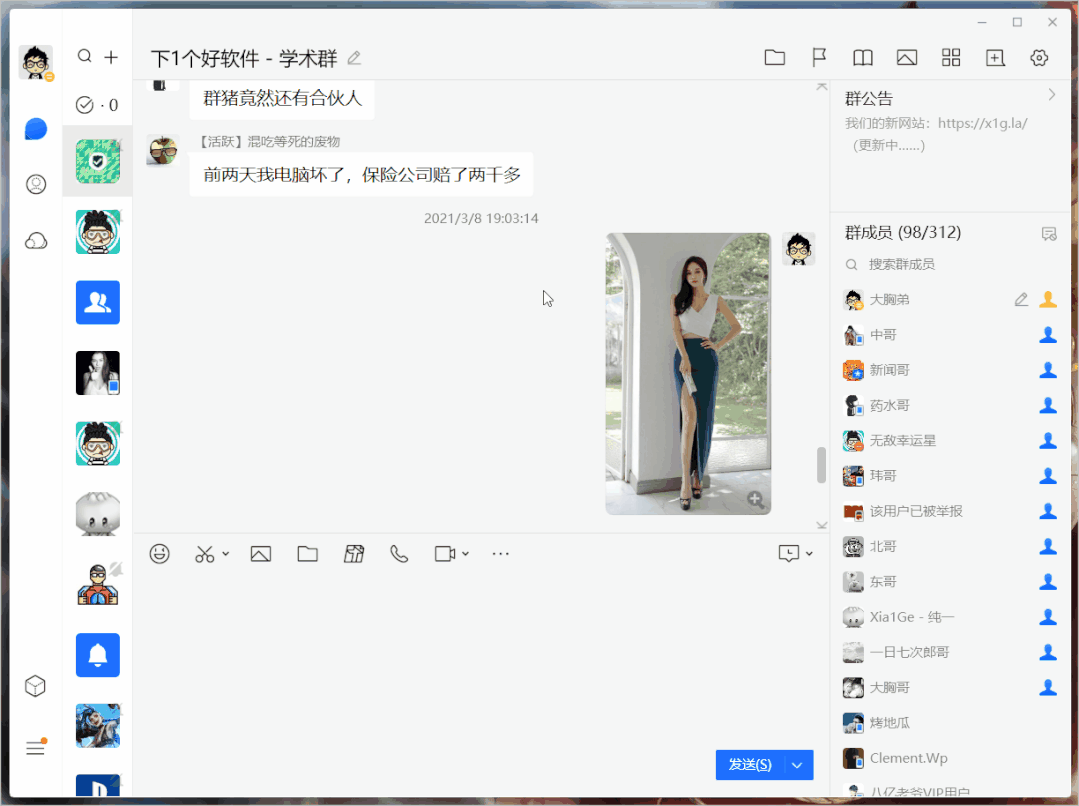Click the 发送(S) send button
Viewport: 1079px width, 806px height.
tap(750, 765)
